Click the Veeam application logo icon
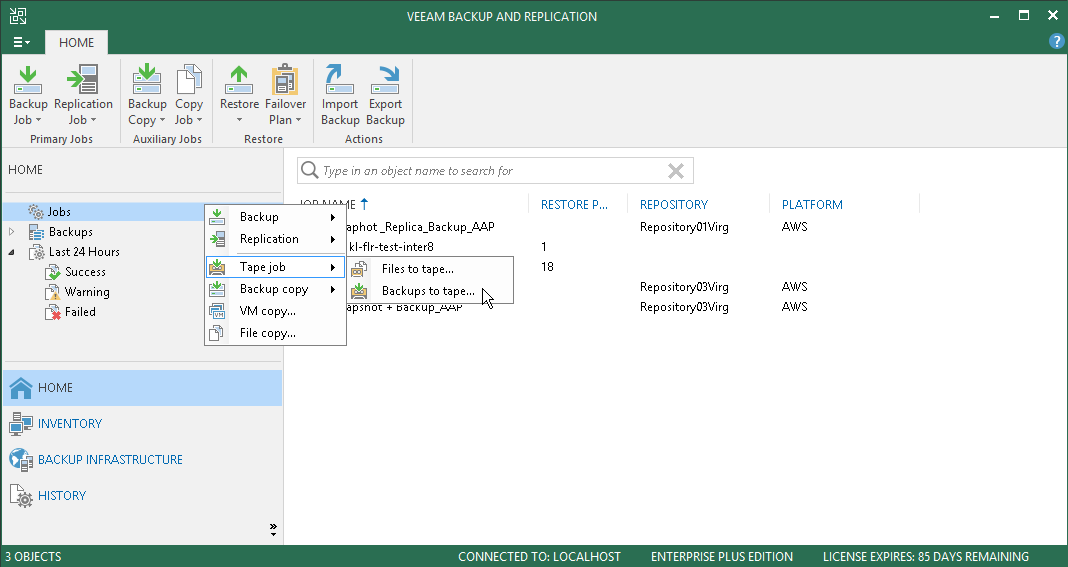 click(x=18, y=16)
